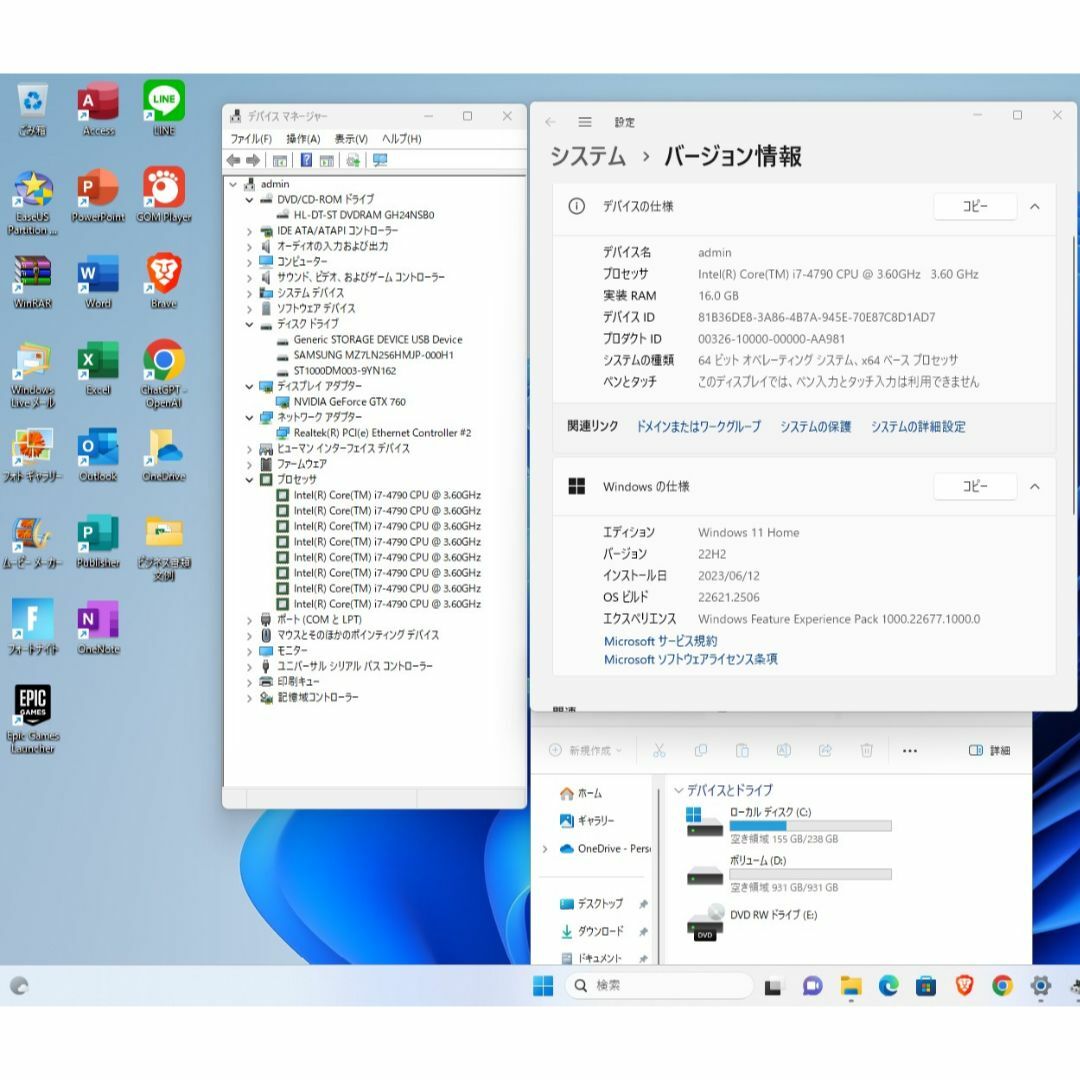Click Help icon in Device Manager toolbar
1080x1080 pixels.
(x=307, y=160)
